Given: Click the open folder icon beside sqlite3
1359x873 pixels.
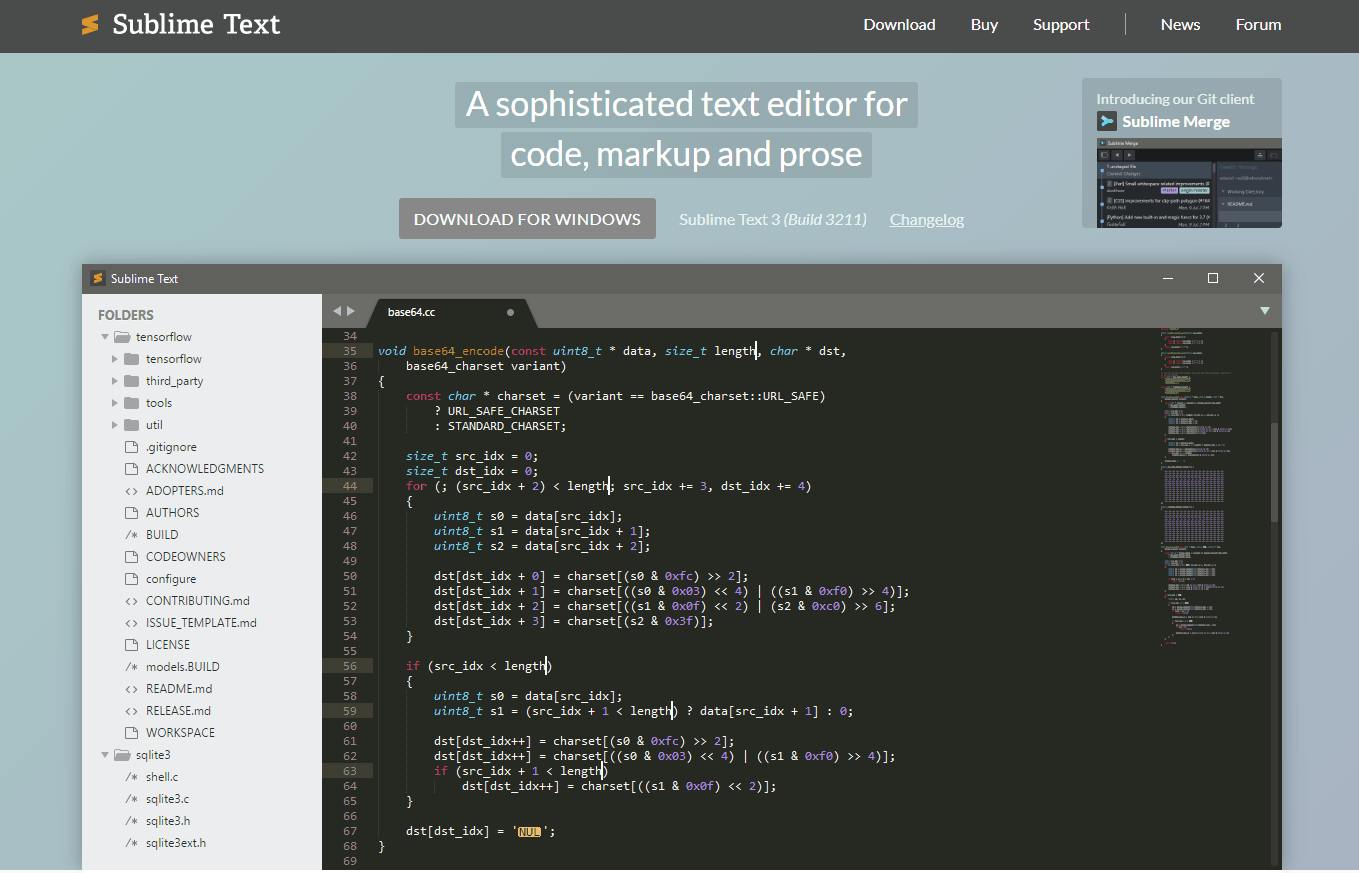Looking at the screenshot, I should [122, 755].
